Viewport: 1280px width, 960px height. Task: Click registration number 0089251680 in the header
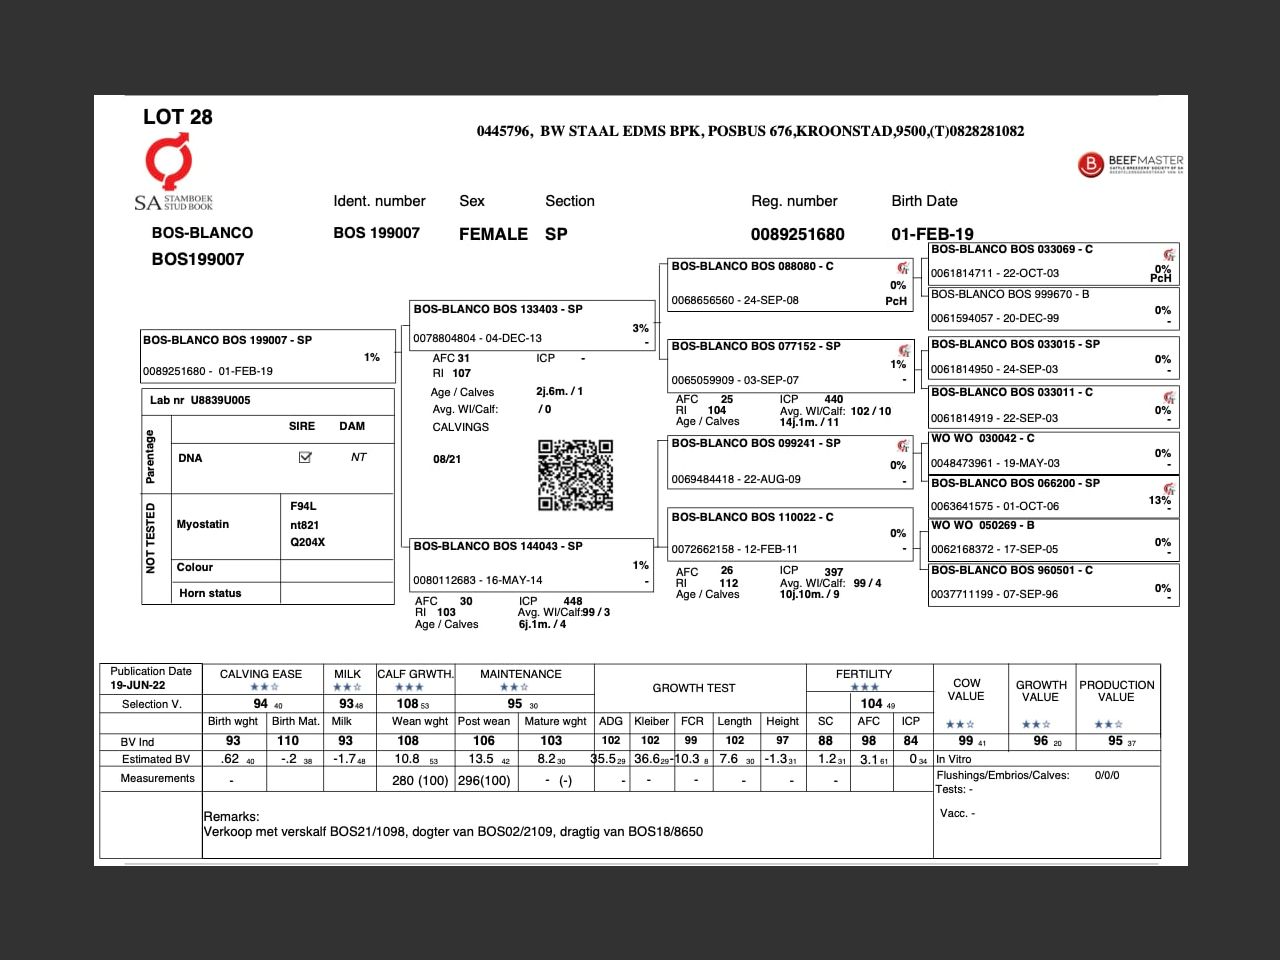pyautogui.click(x=797, y=235)
